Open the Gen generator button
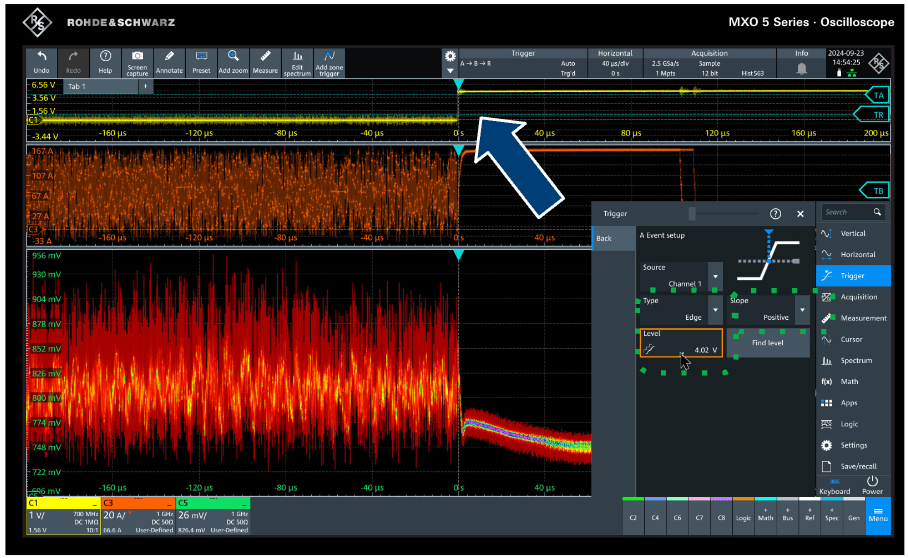 point(854,517)
